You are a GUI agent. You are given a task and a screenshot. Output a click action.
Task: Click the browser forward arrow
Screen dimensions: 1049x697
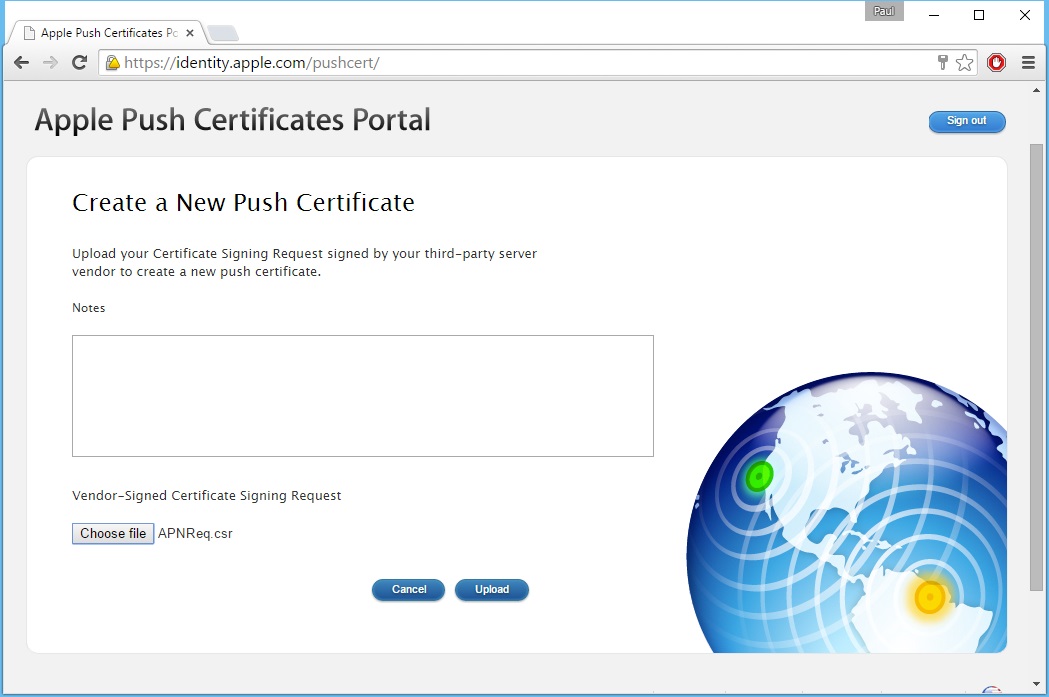[x=50, y=63]
